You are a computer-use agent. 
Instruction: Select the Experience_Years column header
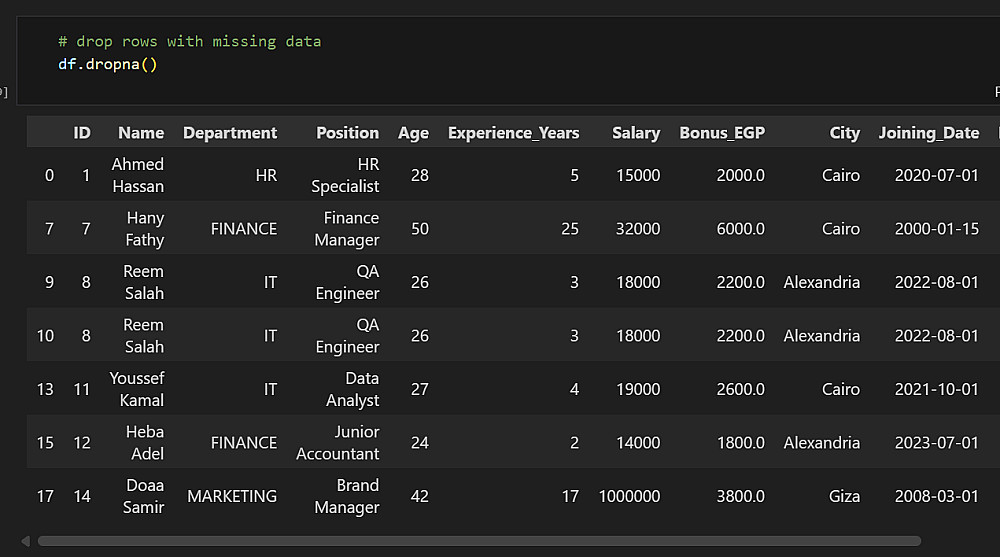pyautogui.click(x=513, y=133)
